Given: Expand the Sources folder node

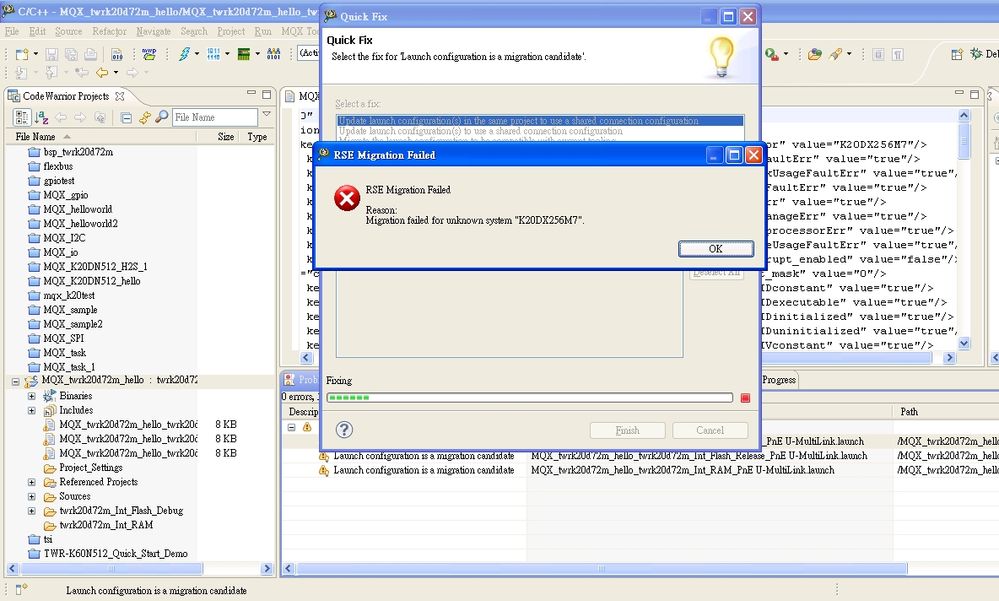Looking at the screenshot, I should (x=31, y=496).
